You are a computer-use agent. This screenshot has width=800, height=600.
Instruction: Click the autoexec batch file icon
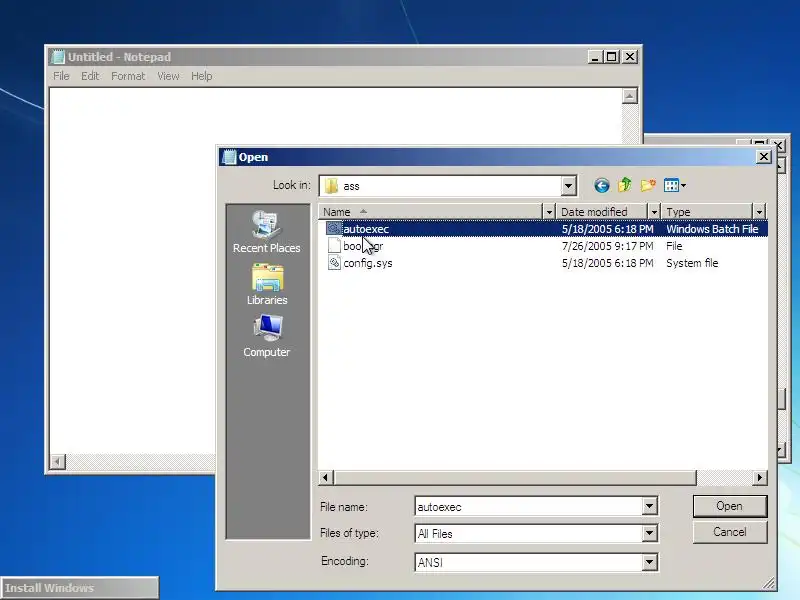tap(334, 229)
